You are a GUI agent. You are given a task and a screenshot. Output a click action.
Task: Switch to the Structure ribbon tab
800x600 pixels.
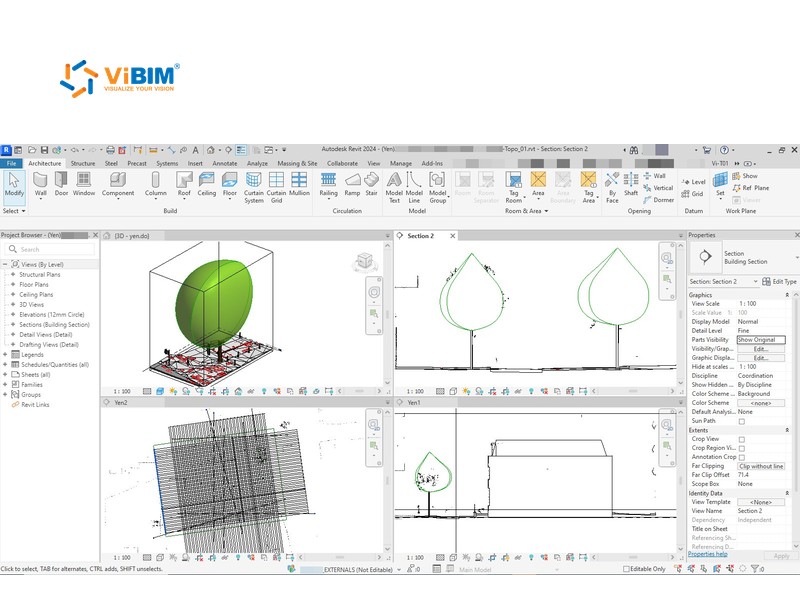(x=83, y=163)
